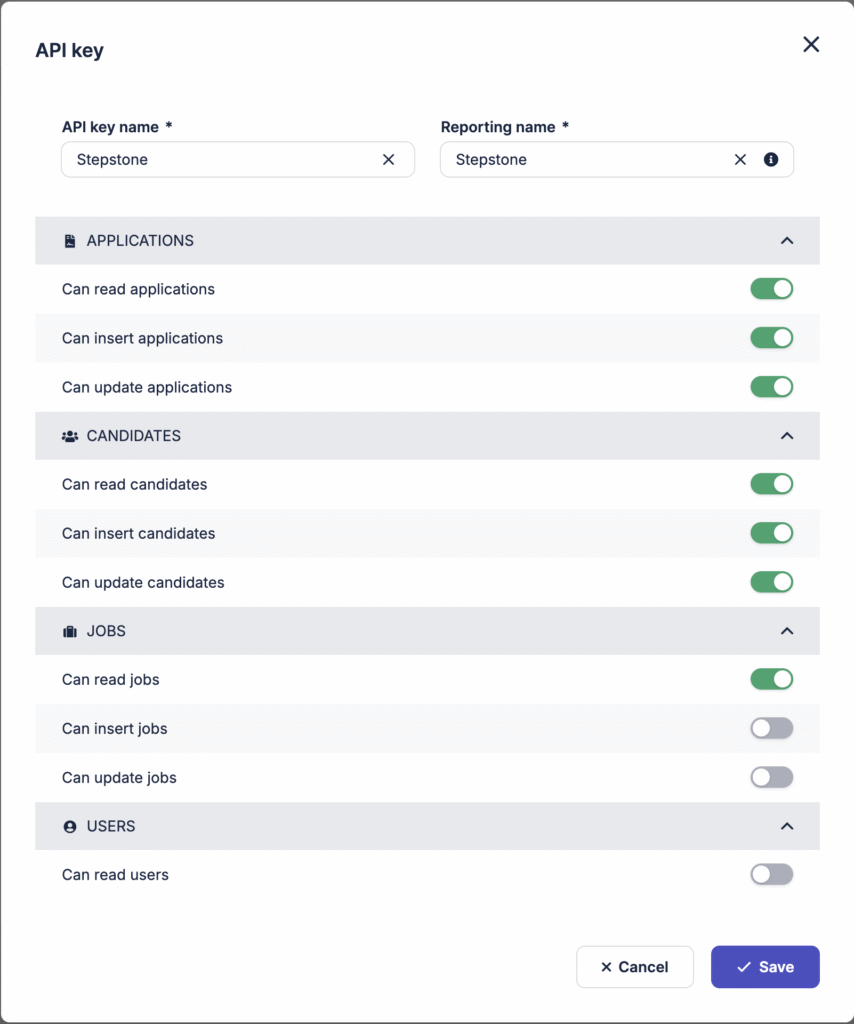Click the Jobs section briefcase icon

(70, 632)
